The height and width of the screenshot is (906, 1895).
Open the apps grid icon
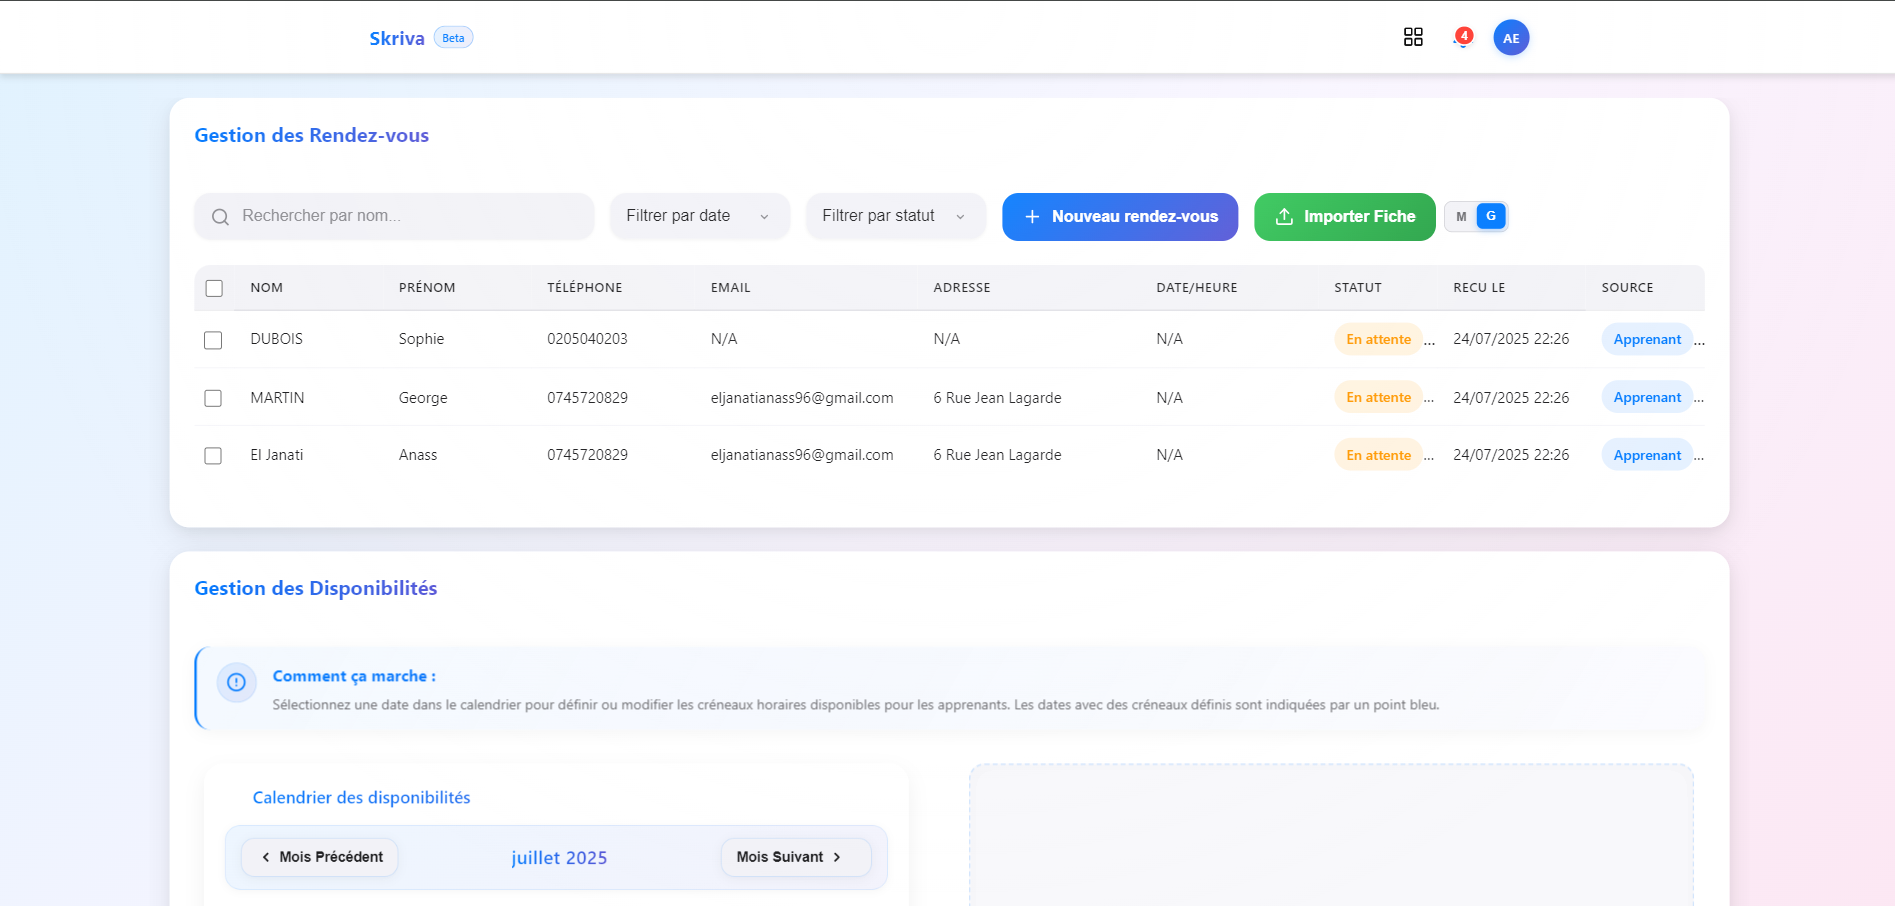(x=1413, y=37)
